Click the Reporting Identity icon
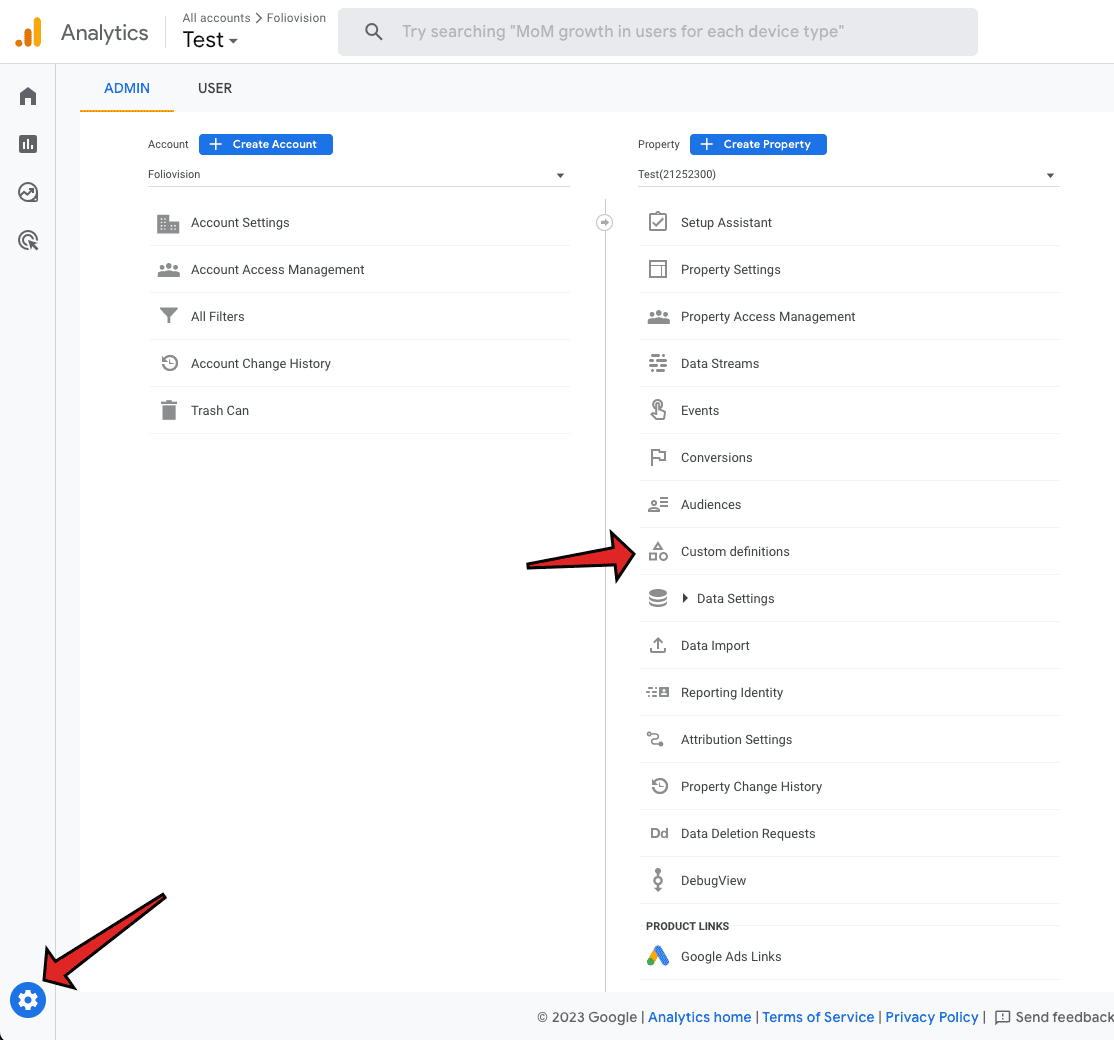Viewport: 1114px width, 1040px height. click(658, 692)
